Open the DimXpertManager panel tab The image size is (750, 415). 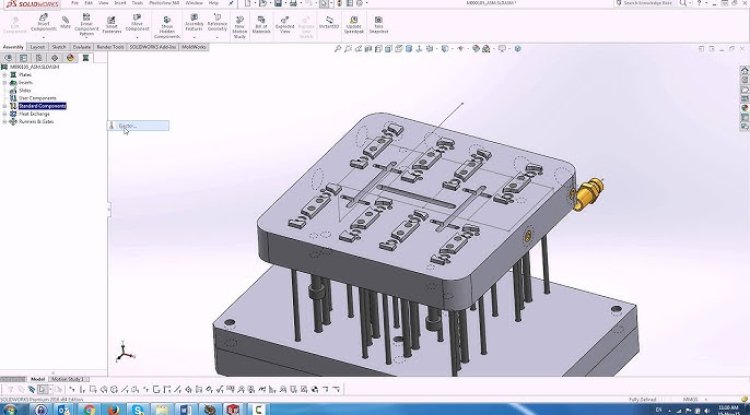tap(55, 58)
